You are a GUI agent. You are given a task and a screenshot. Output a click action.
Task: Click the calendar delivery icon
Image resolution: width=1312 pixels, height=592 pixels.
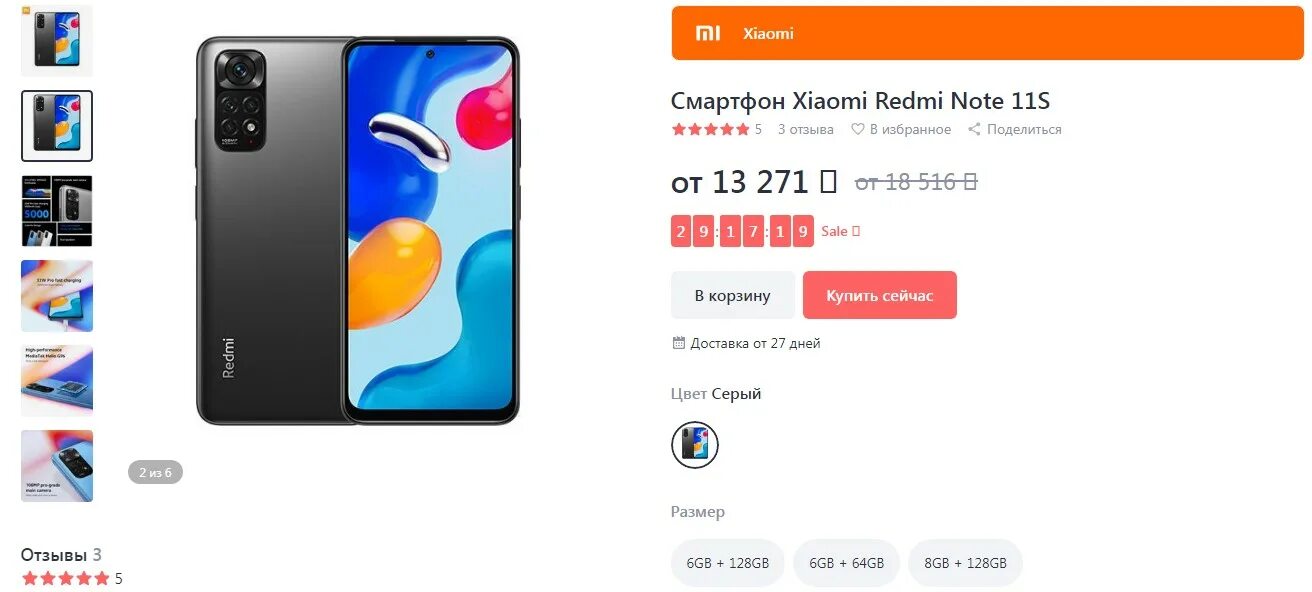(x=678, y=343)
